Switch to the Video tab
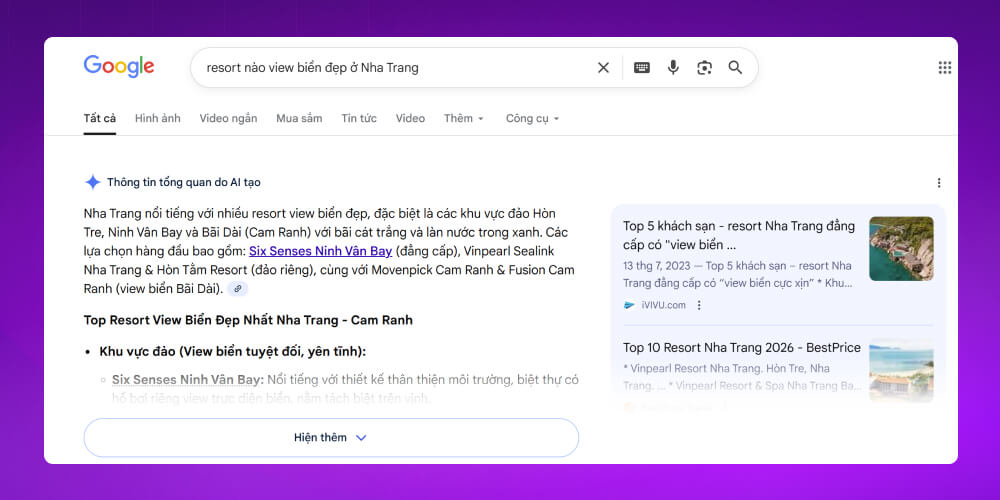Viewport: 1000px width, 500px height. point(410,119)
